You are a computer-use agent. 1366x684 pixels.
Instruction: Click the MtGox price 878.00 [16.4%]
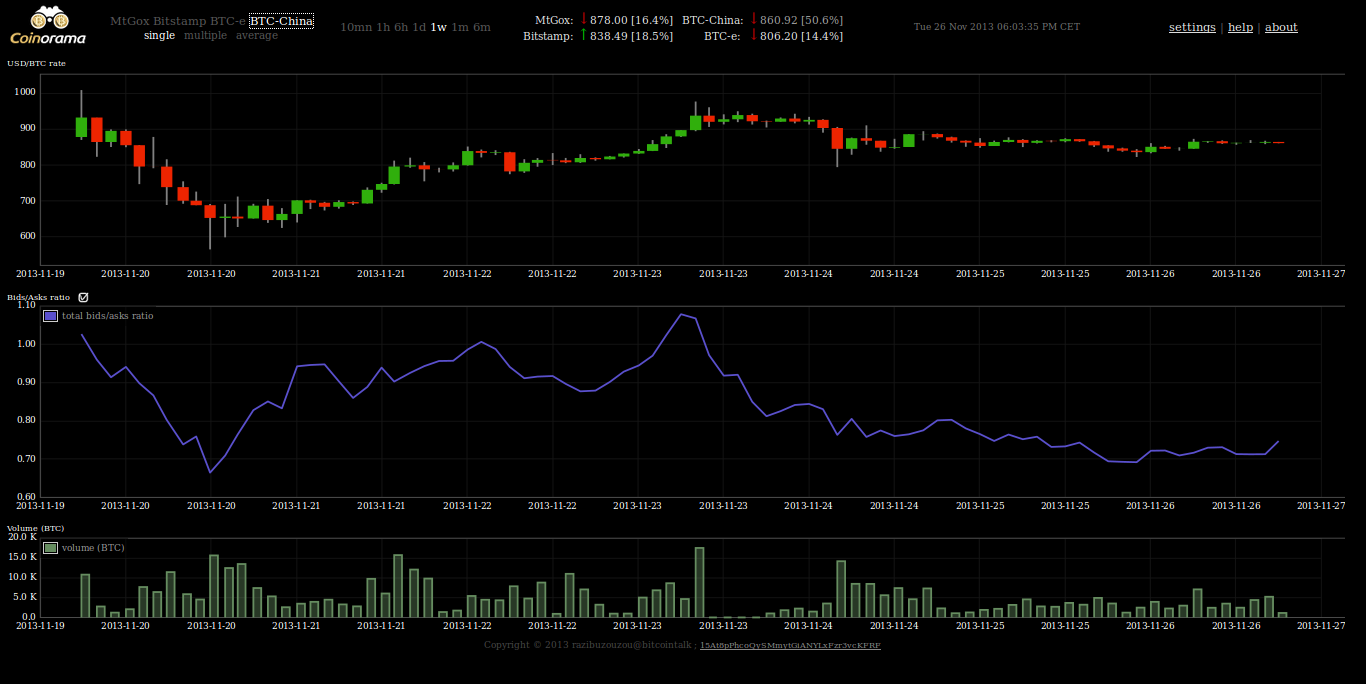click(631, 20)
